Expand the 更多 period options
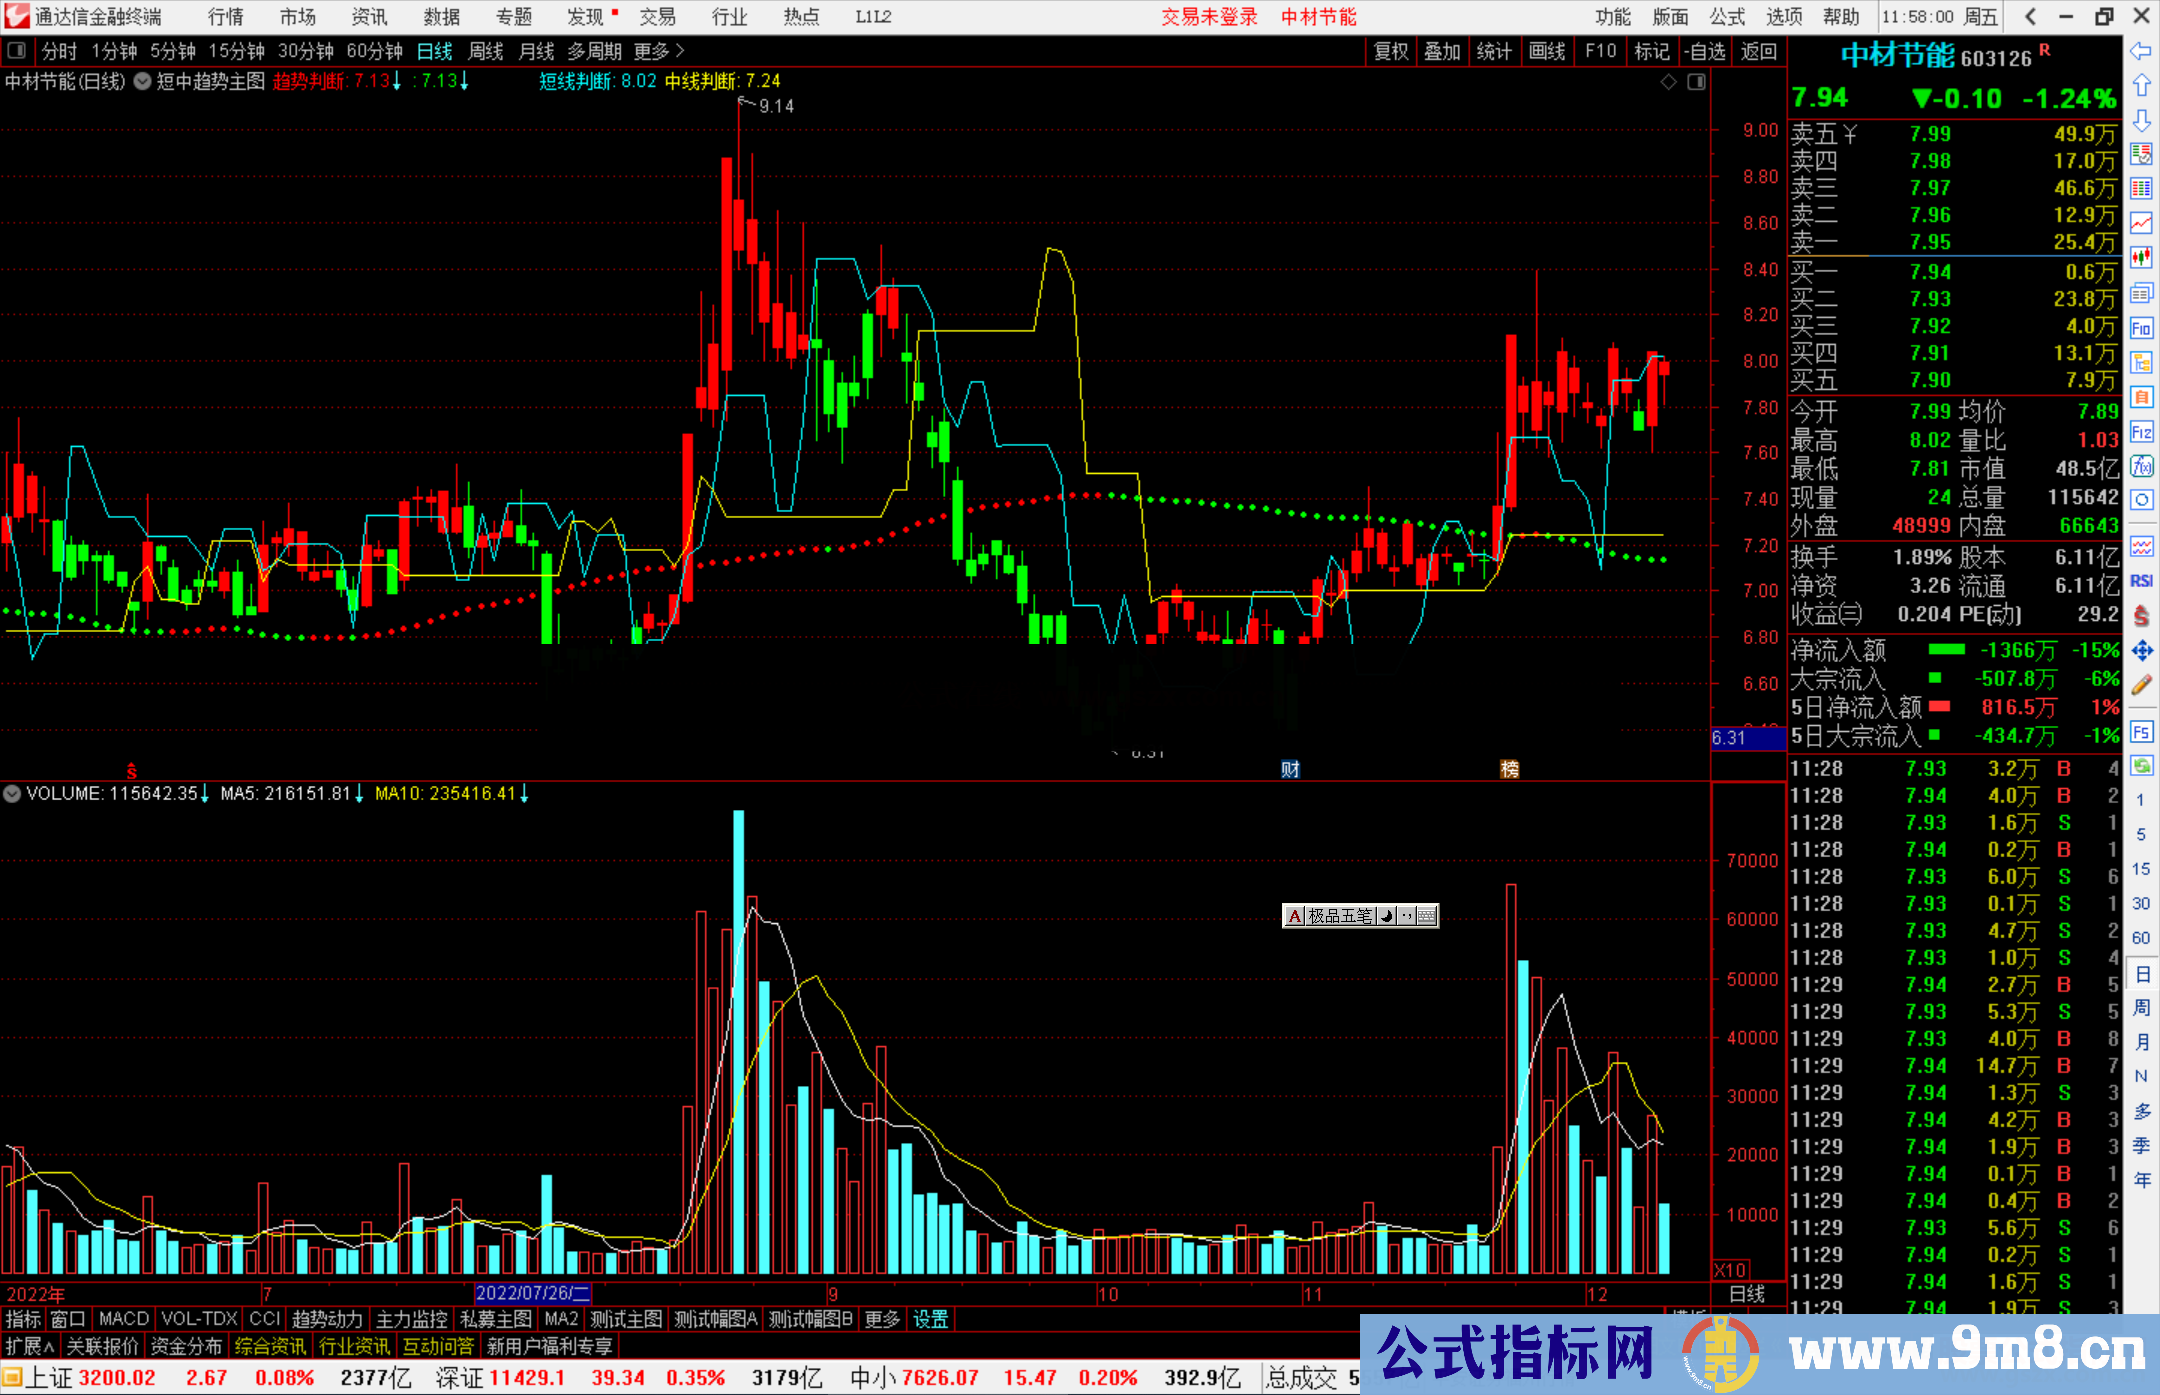 click(659, 51)
